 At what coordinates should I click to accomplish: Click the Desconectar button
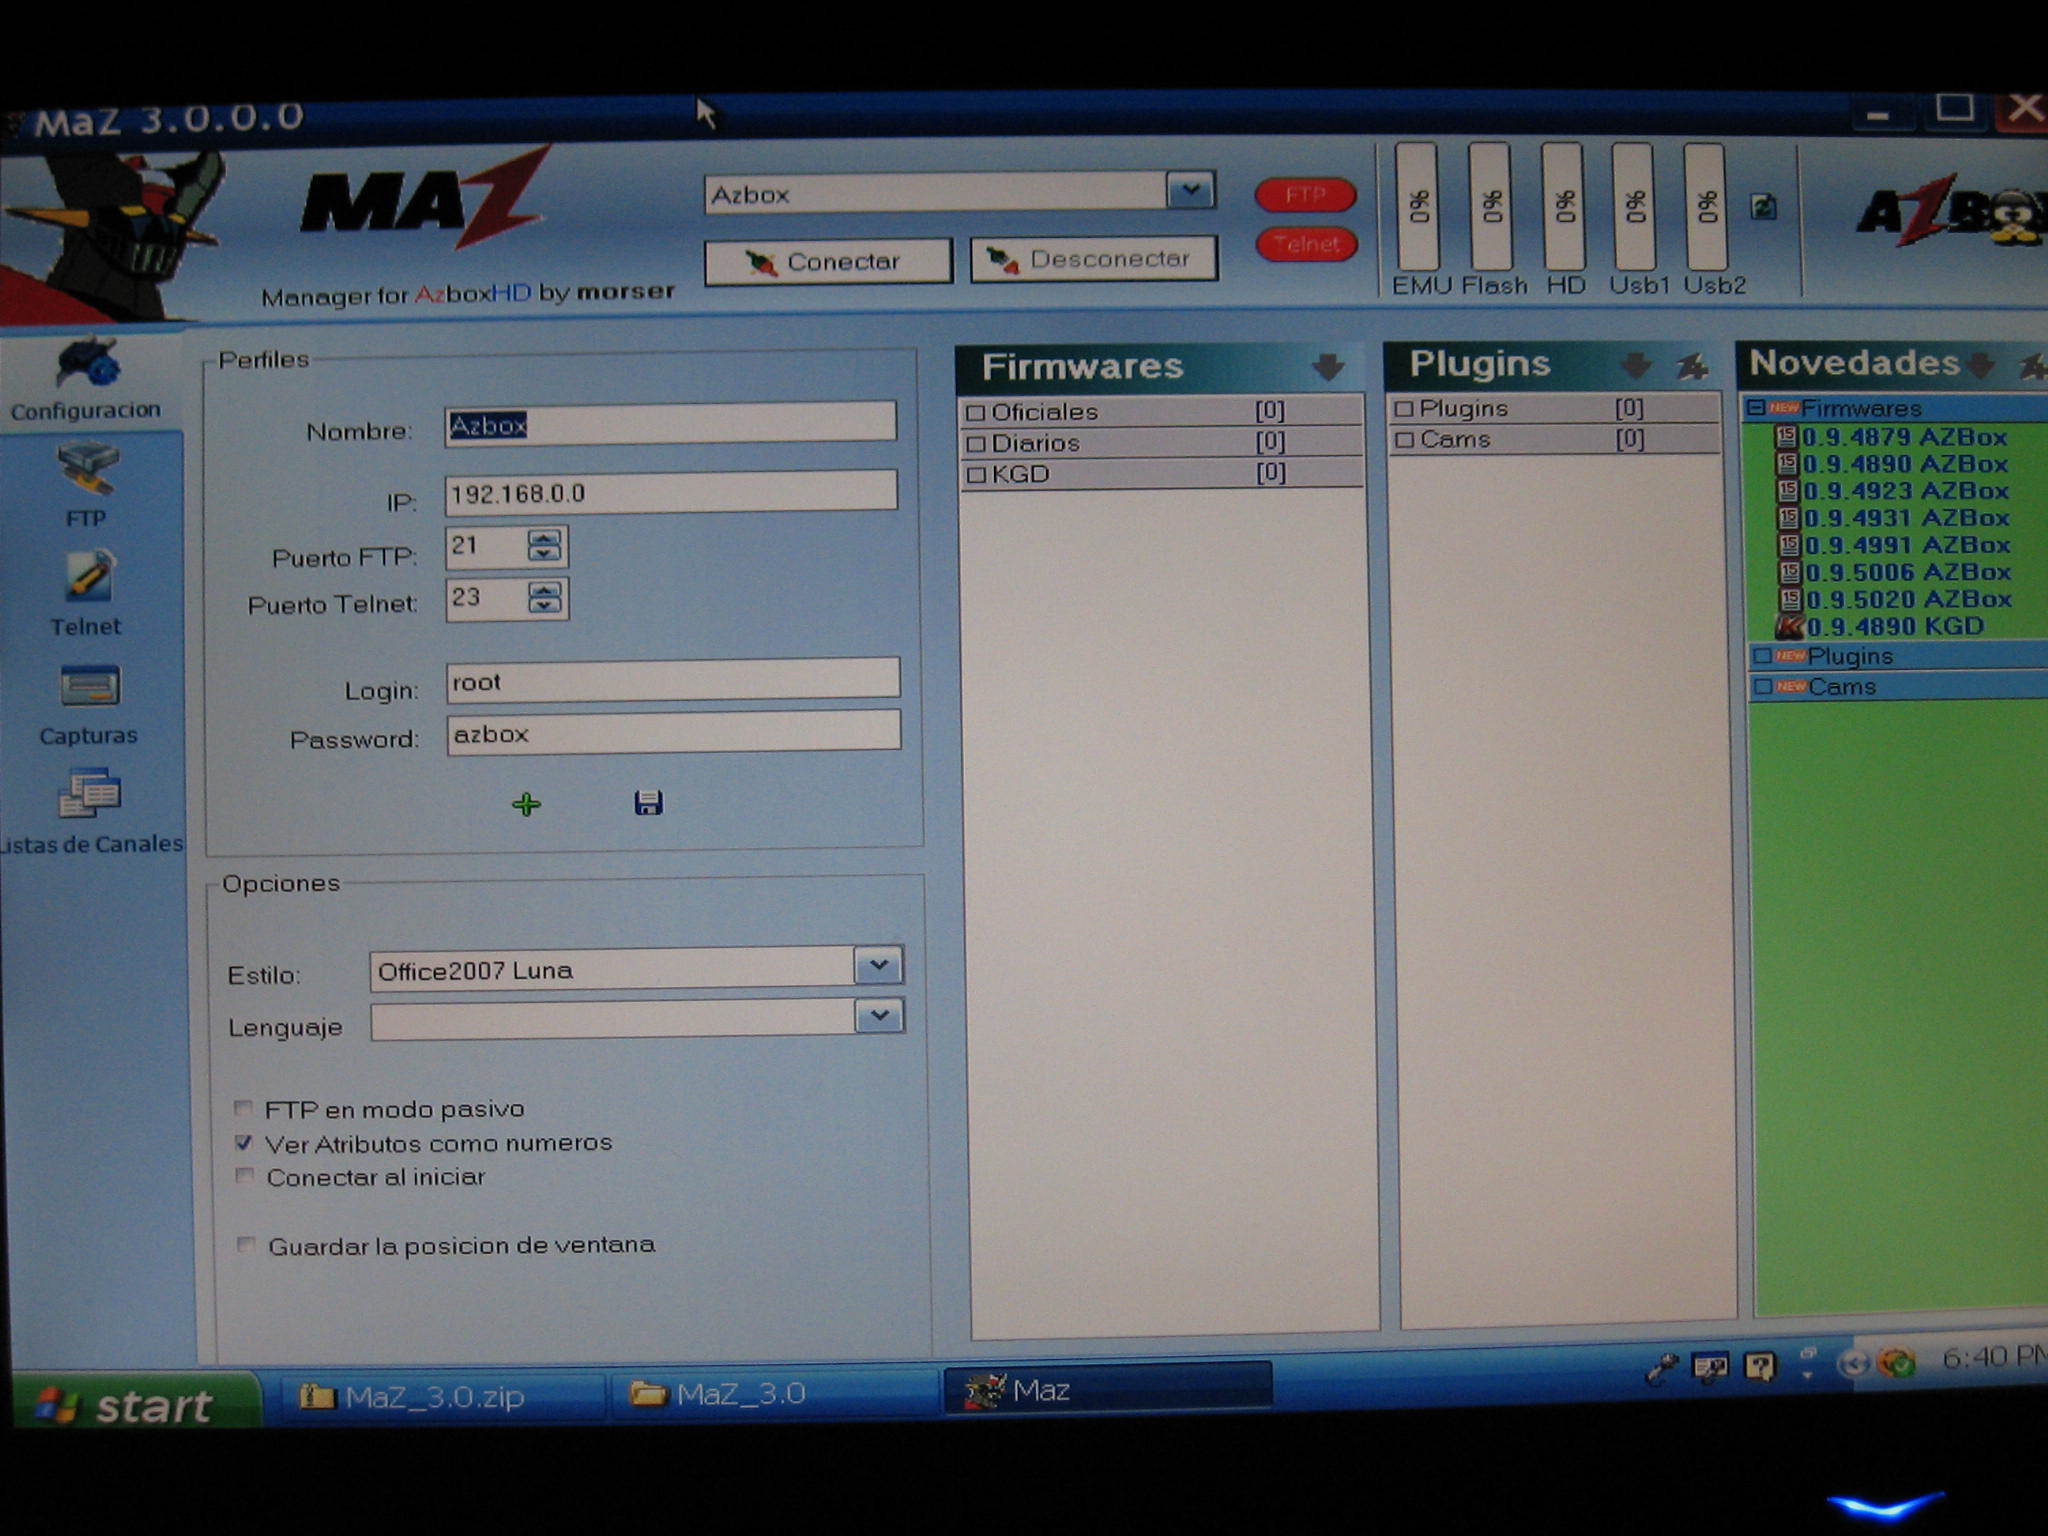1093,260
